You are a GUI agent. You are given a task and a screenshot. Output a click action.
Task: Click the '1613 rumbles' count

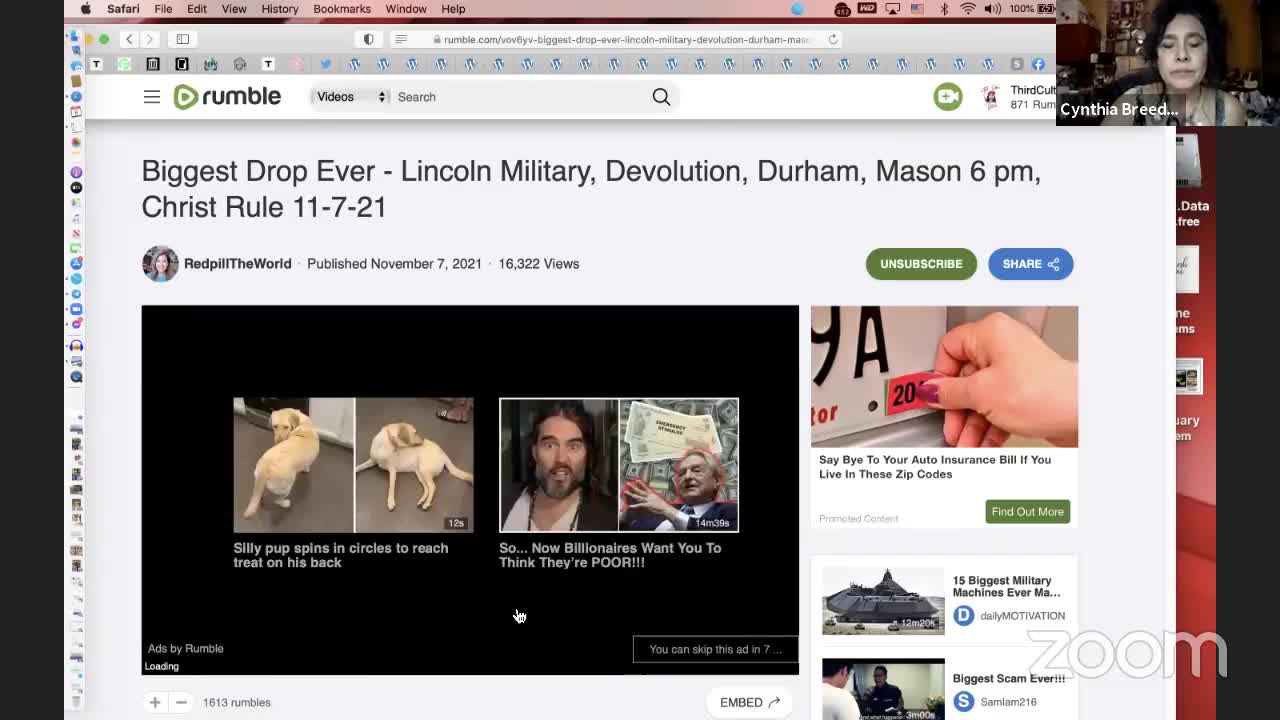[237, 702]
